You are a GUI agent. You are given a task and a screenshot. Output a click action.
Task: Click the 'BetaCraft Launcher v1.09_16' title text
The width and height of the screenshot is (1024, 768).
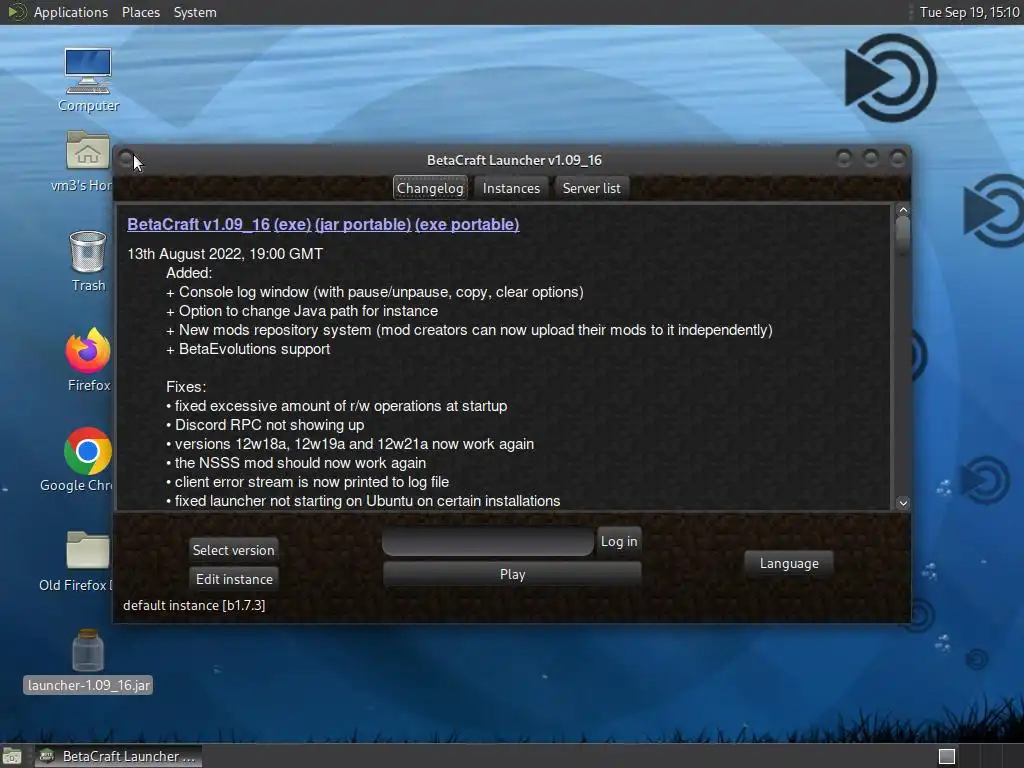[x=514, y=160]
